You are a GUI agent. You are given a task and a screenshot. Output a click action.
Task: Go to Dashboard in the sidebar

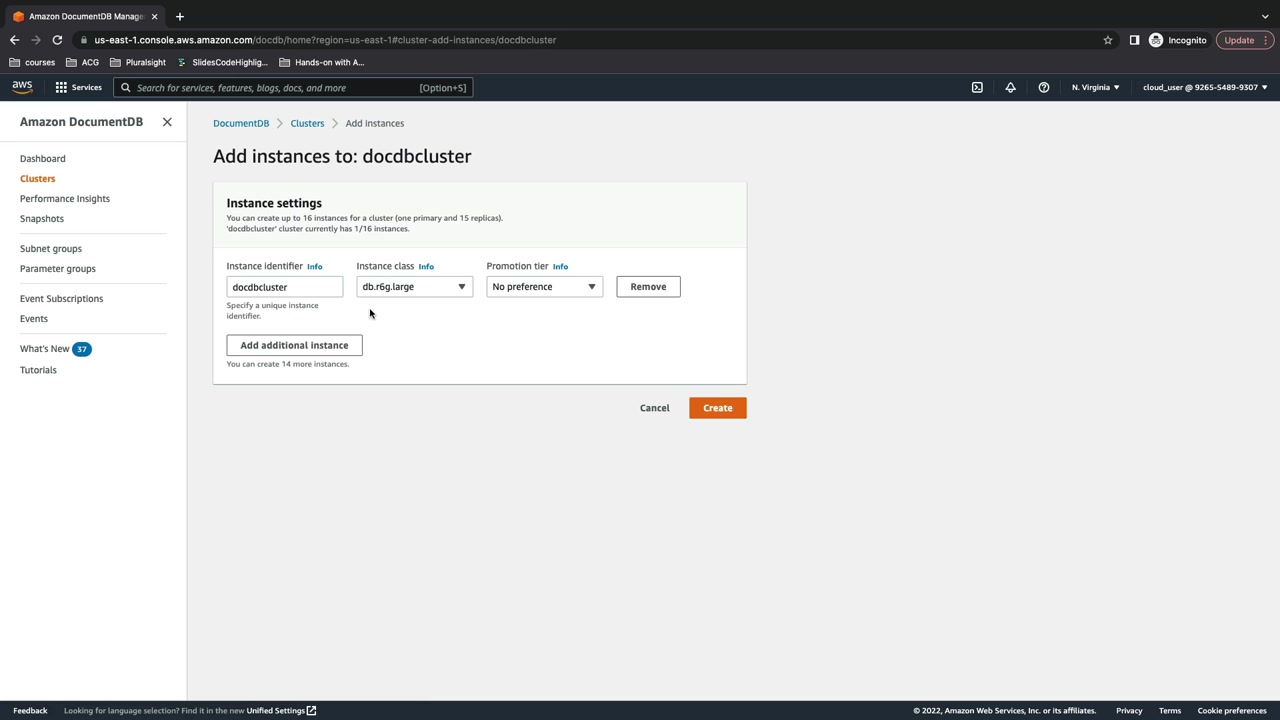pos(43,159)
